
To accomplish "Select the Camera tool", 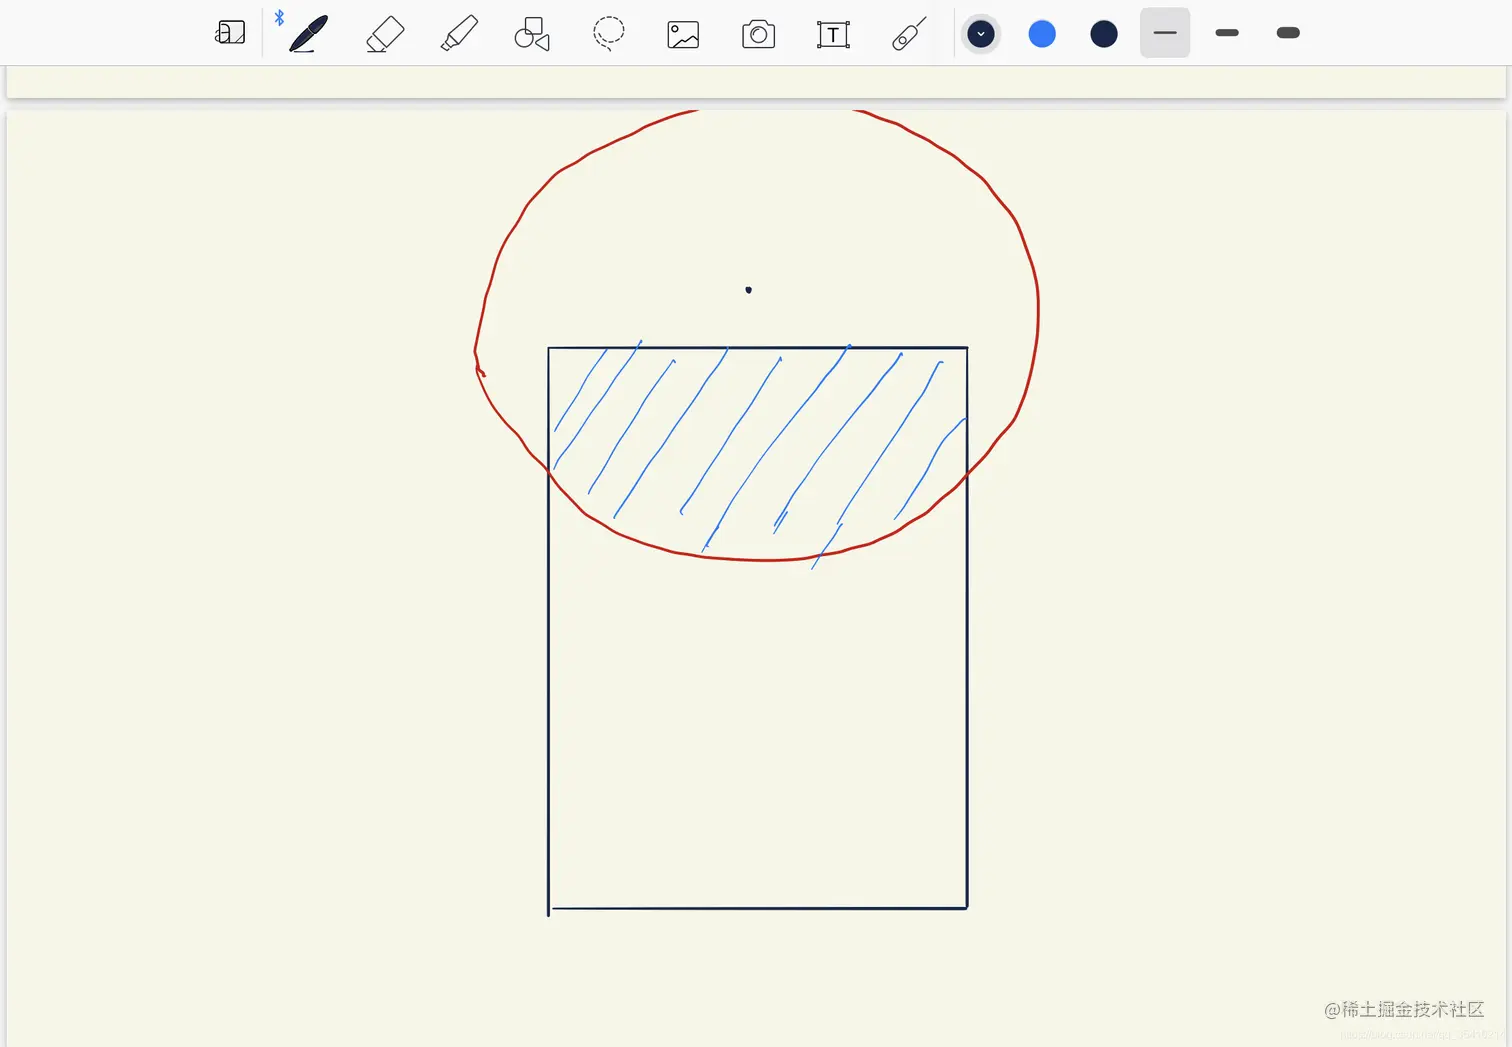I will pyautogui.click(x=757, y=33).
